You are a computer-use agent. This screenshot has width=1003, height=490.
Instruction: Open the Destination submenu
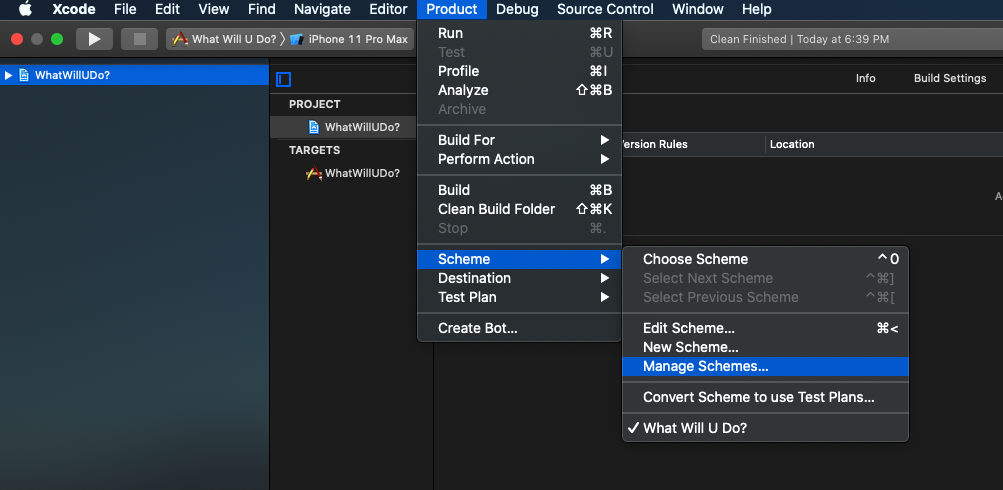(519, 278)
